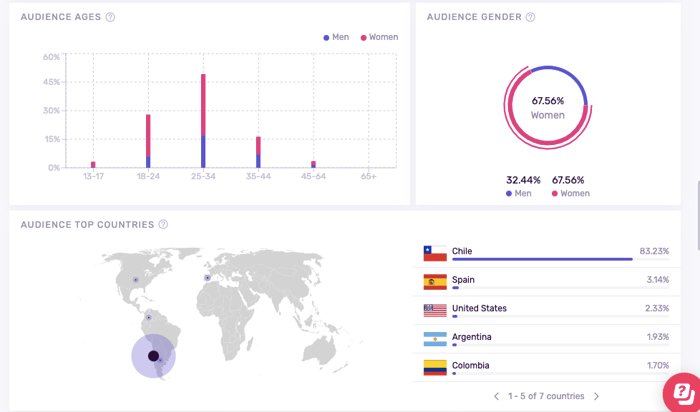700x412 pixels.
Task: Click the help icon beside Audience Gender
Action: 530,17
